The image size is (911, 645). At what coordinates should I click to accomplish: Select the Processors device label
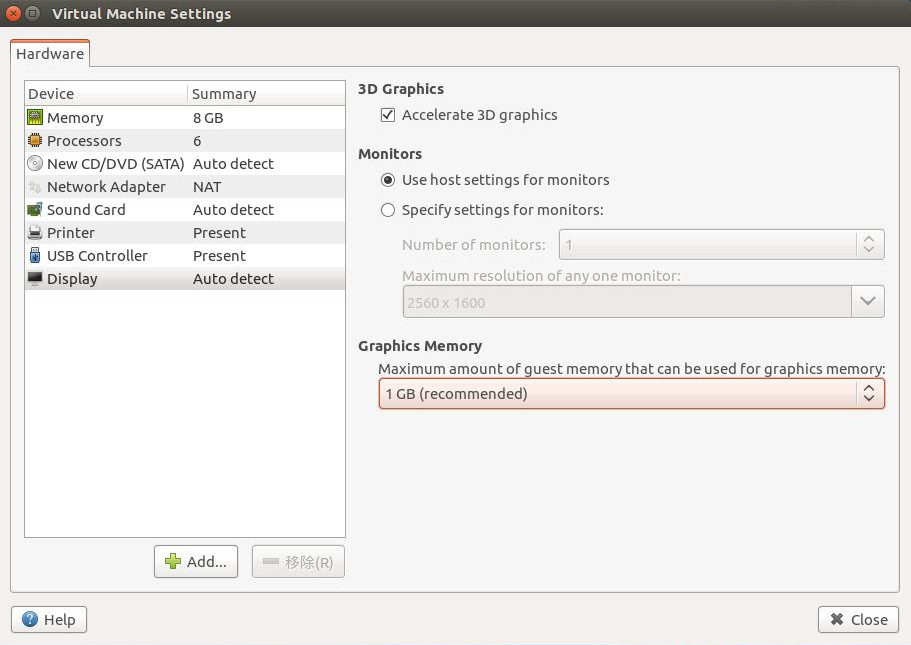(84, 141)
